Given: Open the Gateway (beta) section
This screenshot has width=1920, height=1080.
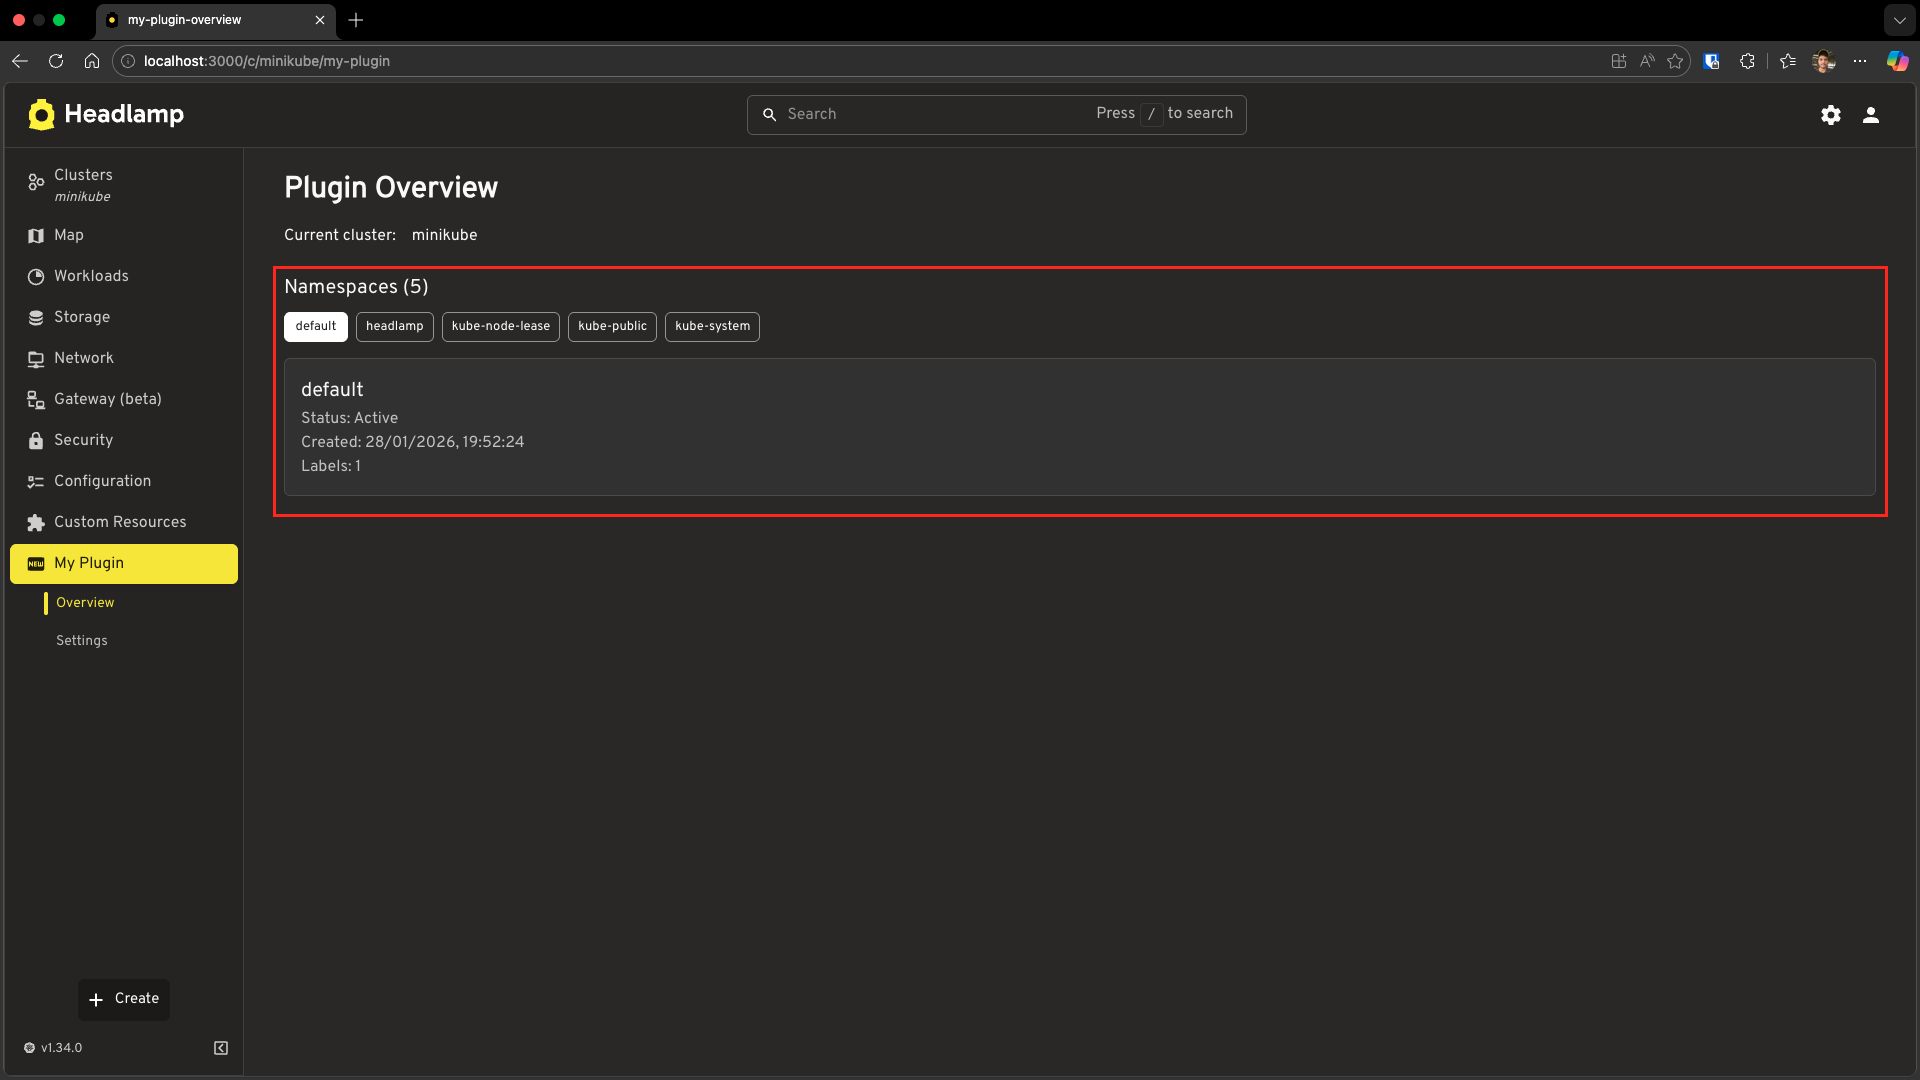Looking at the screenshot, I should 107,399.
